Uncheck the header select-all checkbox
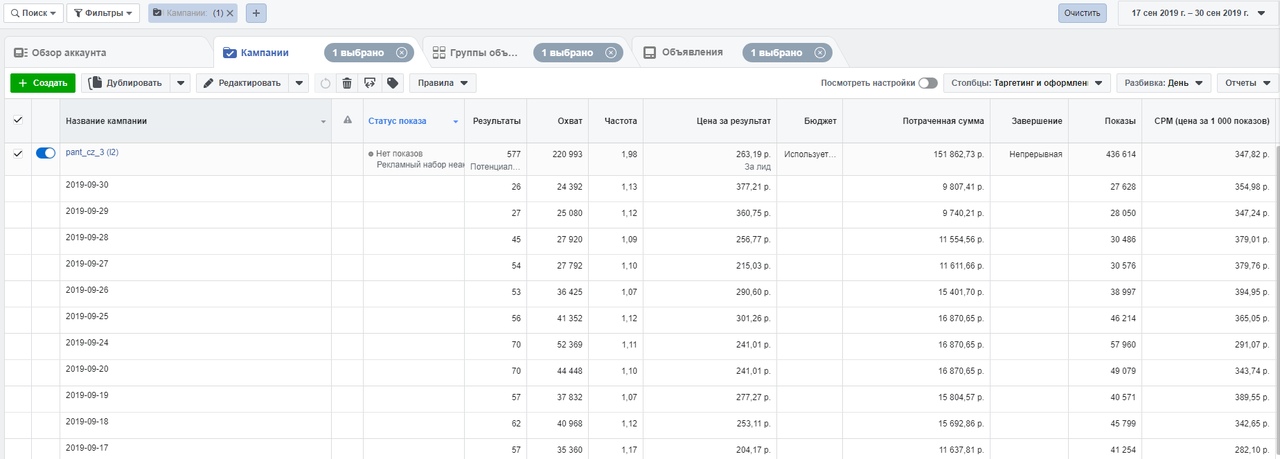The width and height of the screenshot is (1280, 459). point(17,121)
